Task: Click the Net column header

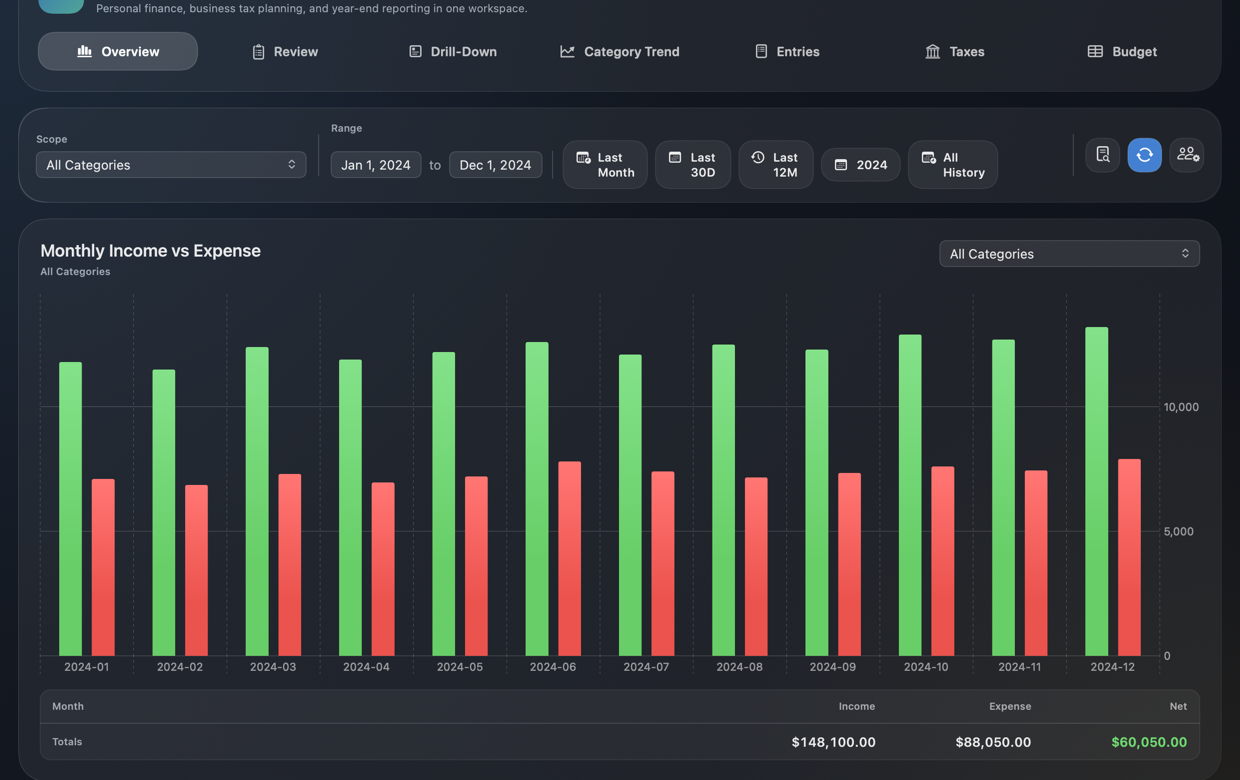Action: pyautogui.click(x=1178, y=706)
